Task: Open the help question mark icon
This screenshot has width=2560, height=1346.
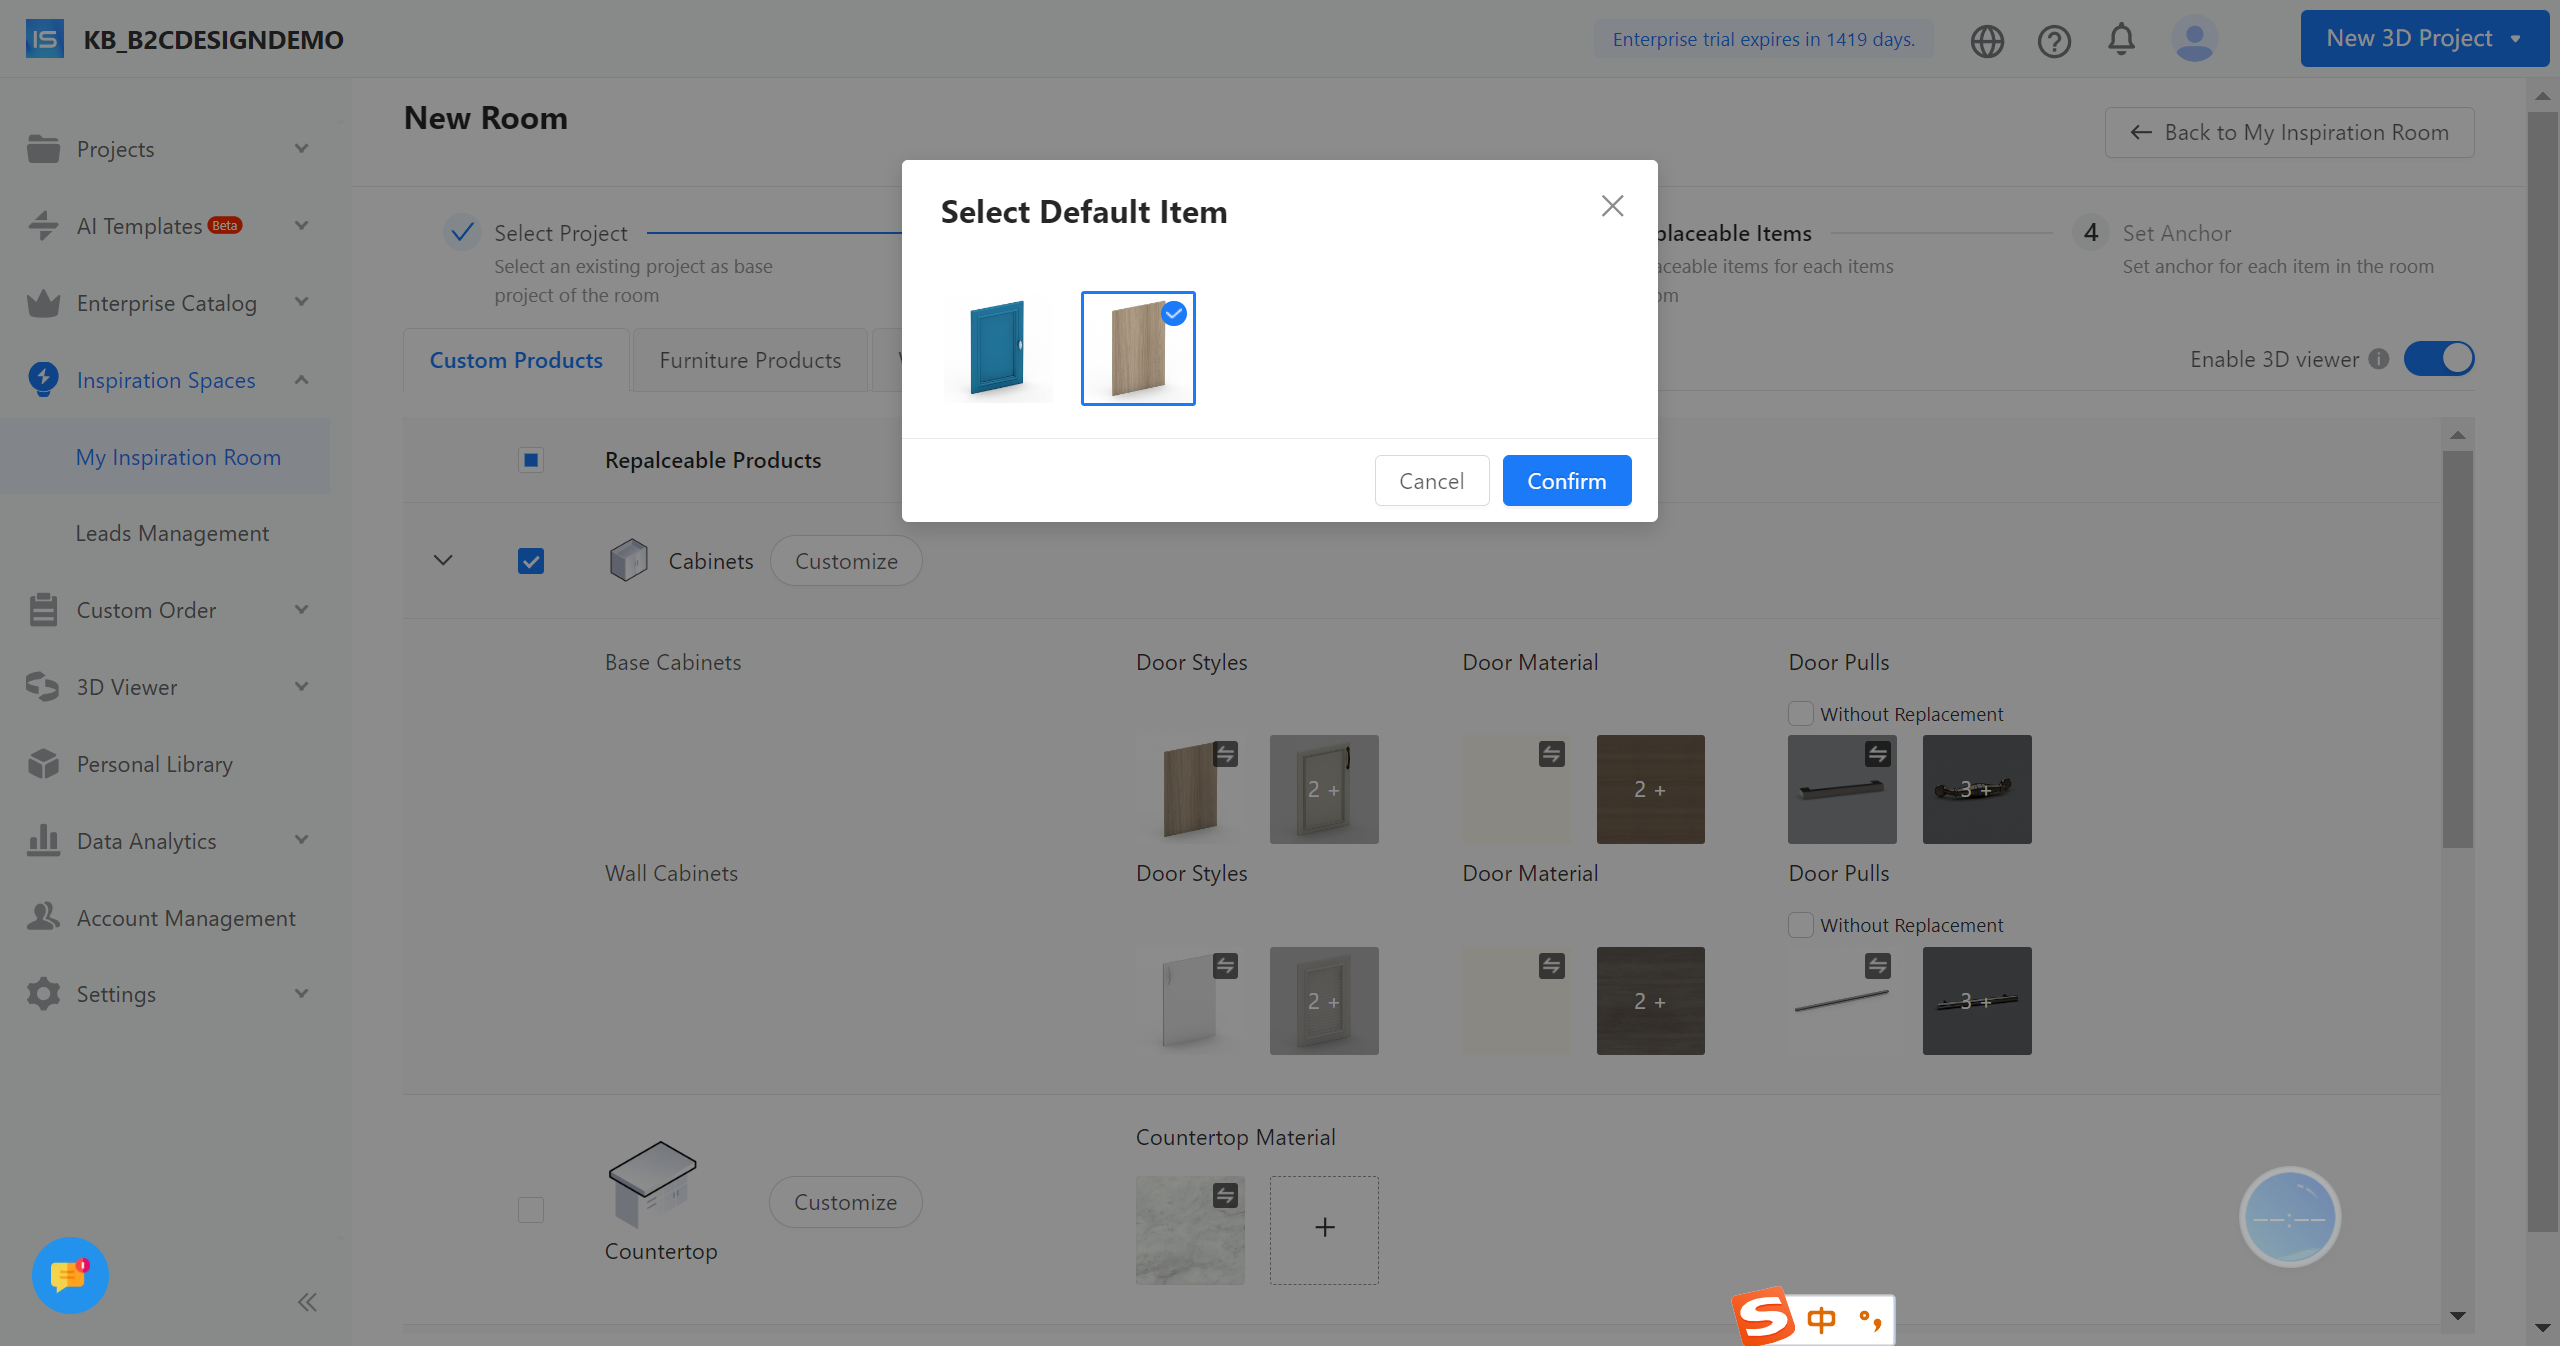Action: point(2054,41)
